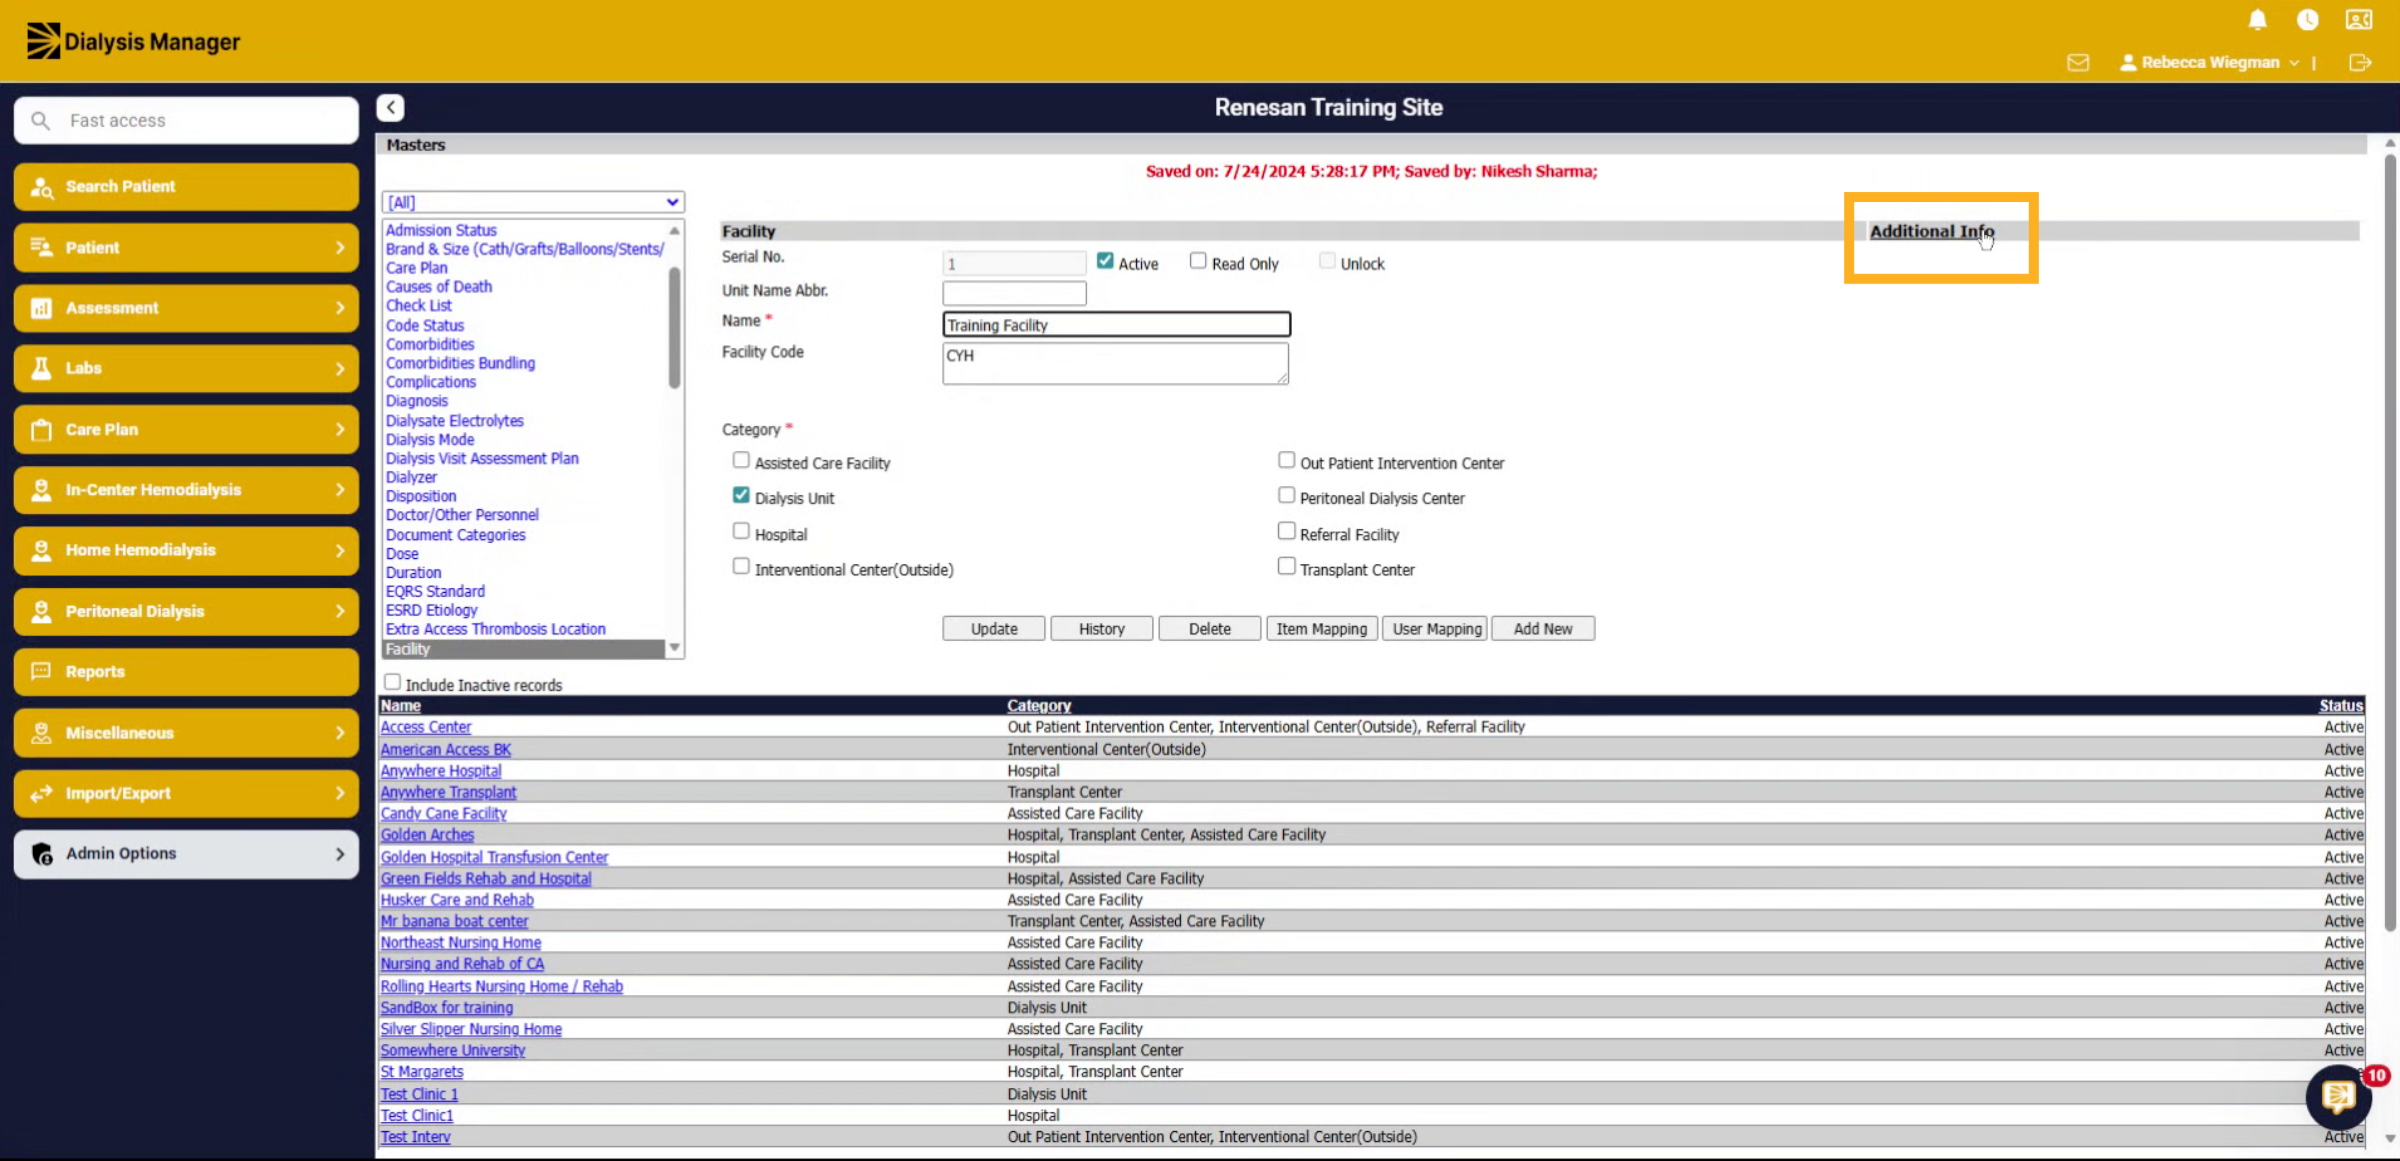The height and width of the screenshot is (1161, 2400).
Task: Tick Include Inactive records checkbox
Action: [x=393, y=682]
